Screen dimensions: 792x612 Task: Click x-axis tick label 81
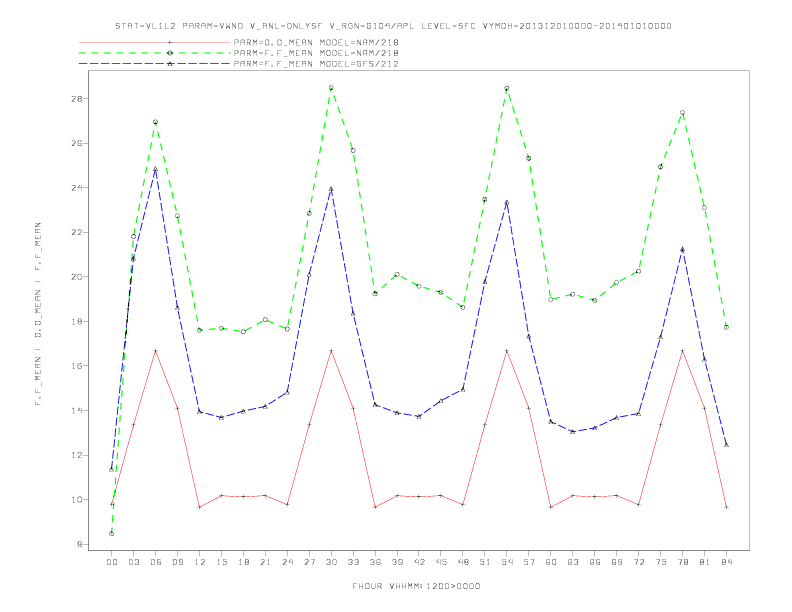(705, 562)
